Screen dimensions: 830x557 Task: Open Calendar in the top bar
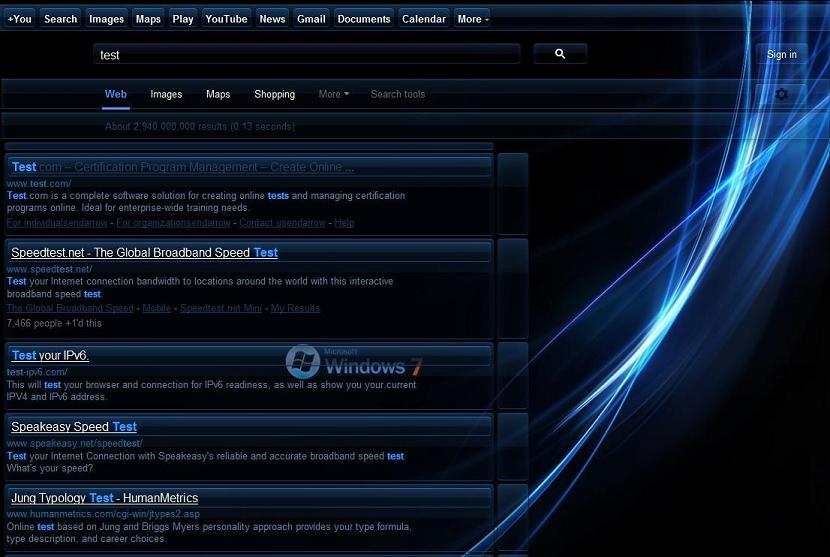click(x=423, y=19)
